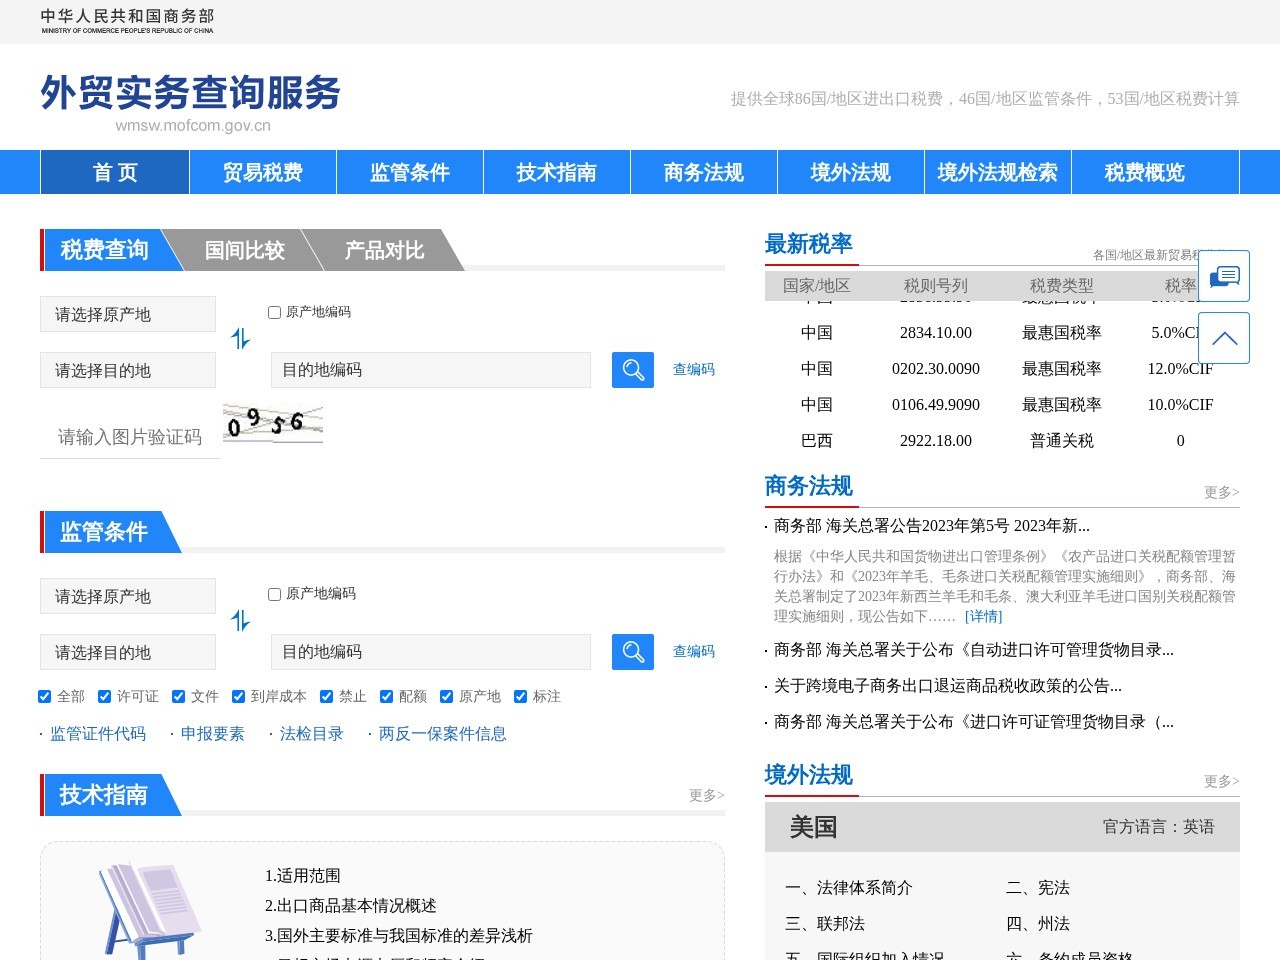The width and height of the screenshot is (1280, 960).
Task: Check 原产地编码 checkbox in tariff query
Action: point(274,313)
